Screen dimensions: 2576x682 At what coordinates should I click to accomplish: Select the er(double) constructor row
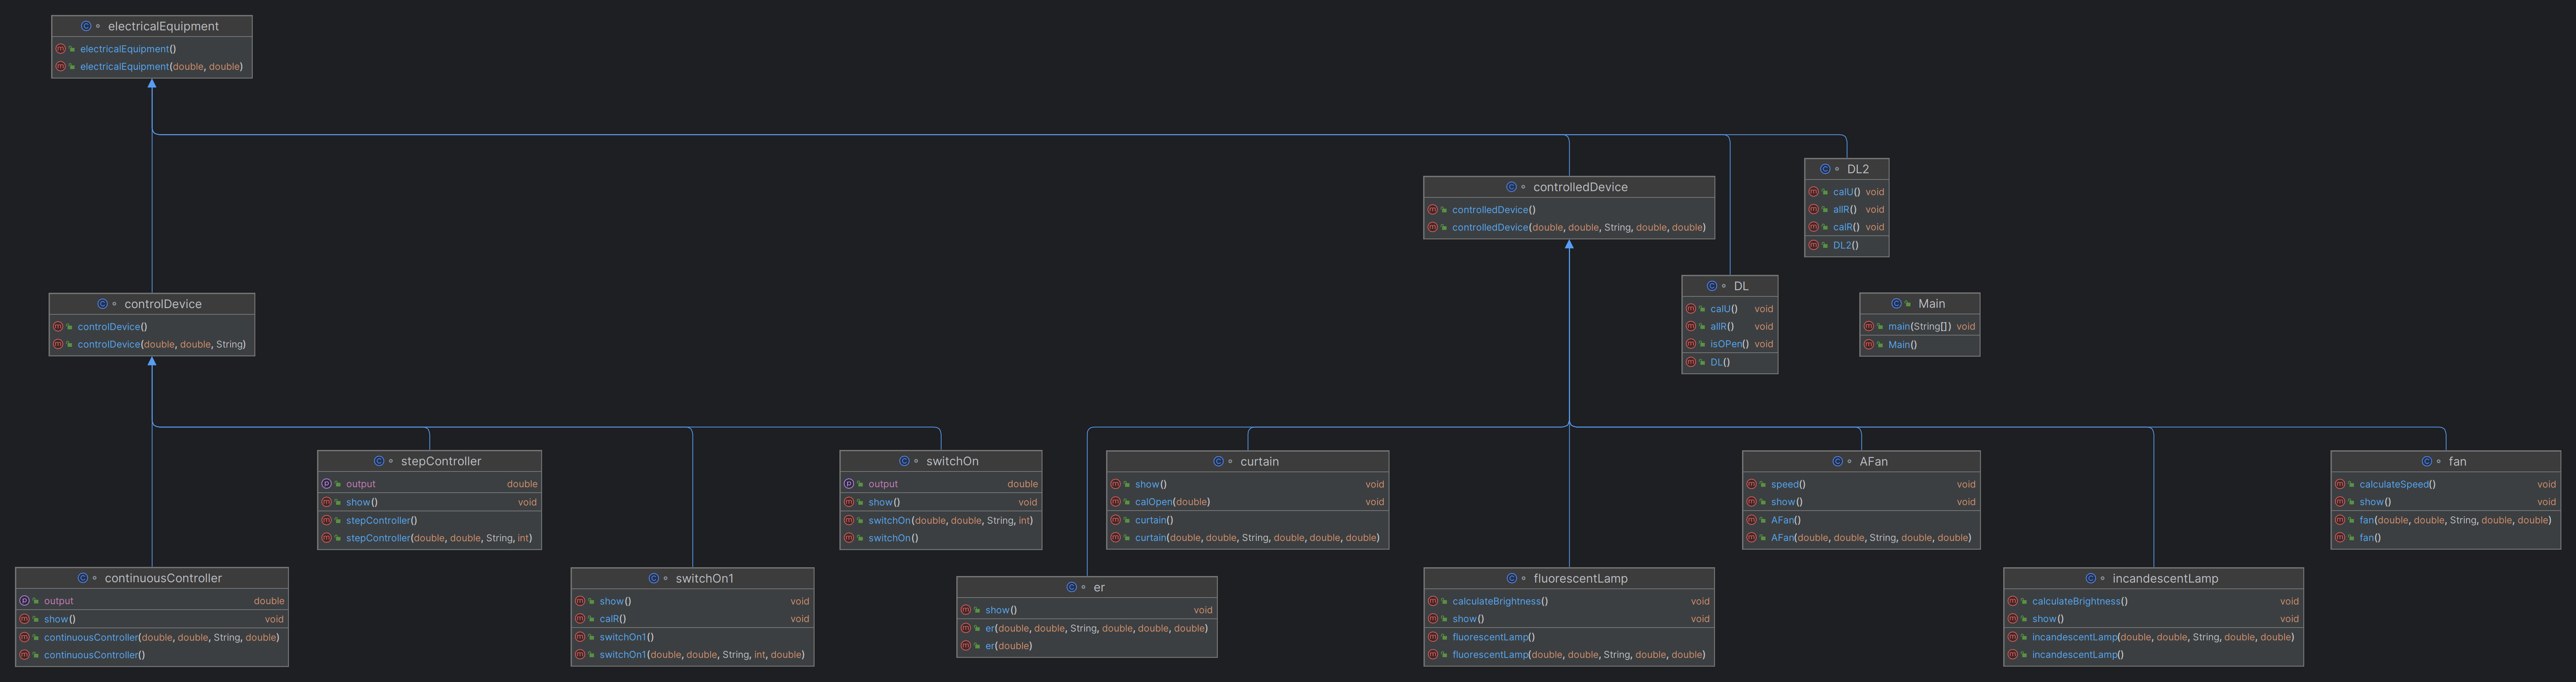pyautogui.click(x=1008, y=646)
